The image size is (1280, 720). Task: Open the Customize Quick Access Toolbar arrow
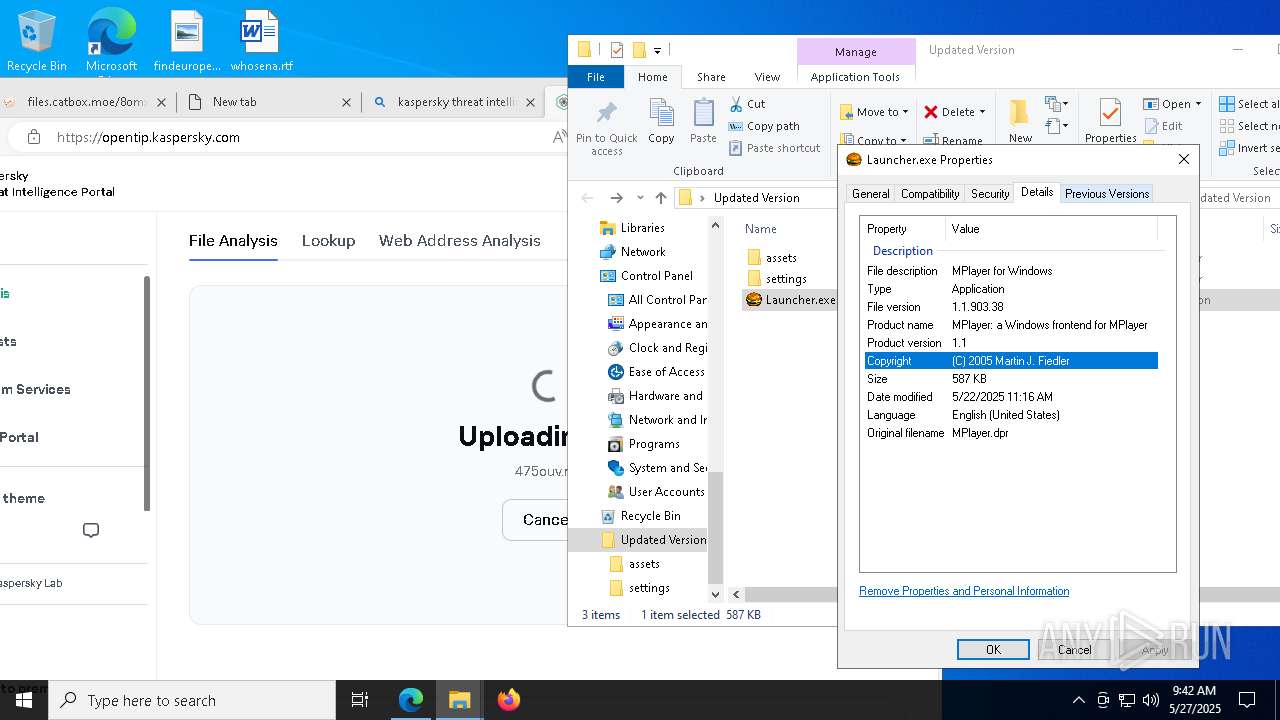click(657, 50)
